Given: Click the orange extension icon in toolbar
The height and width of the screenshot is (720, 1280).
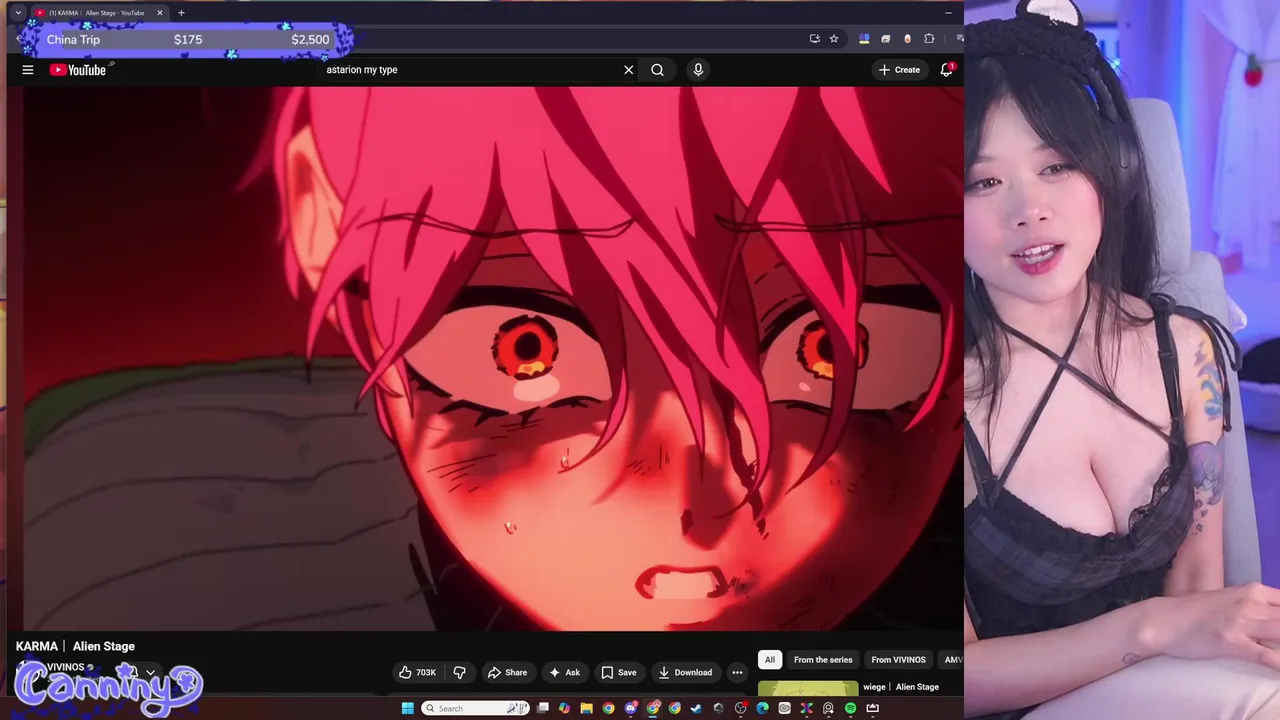Looking at the screenshot, I should [x=907, y=39].
